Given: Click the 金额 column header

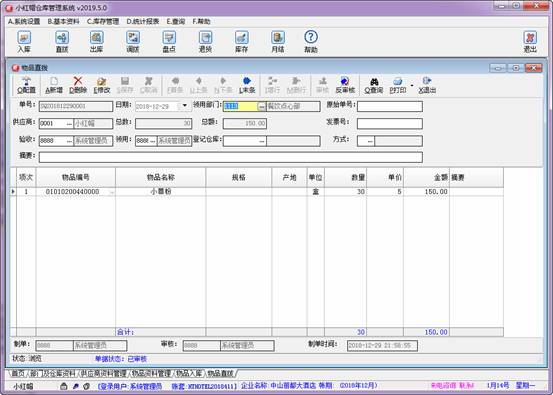Looking at the screenshot, I should [x=426, y=177].
